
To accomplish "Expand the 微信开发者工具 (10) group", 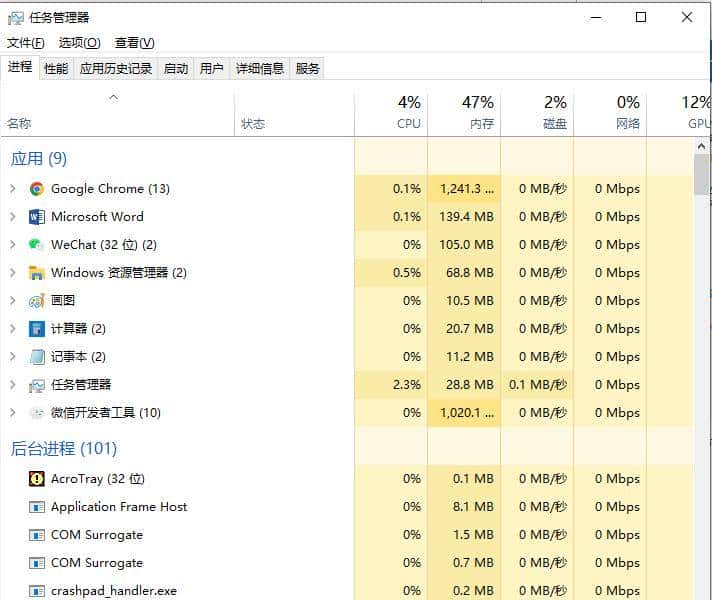I will tap(13, 413).
